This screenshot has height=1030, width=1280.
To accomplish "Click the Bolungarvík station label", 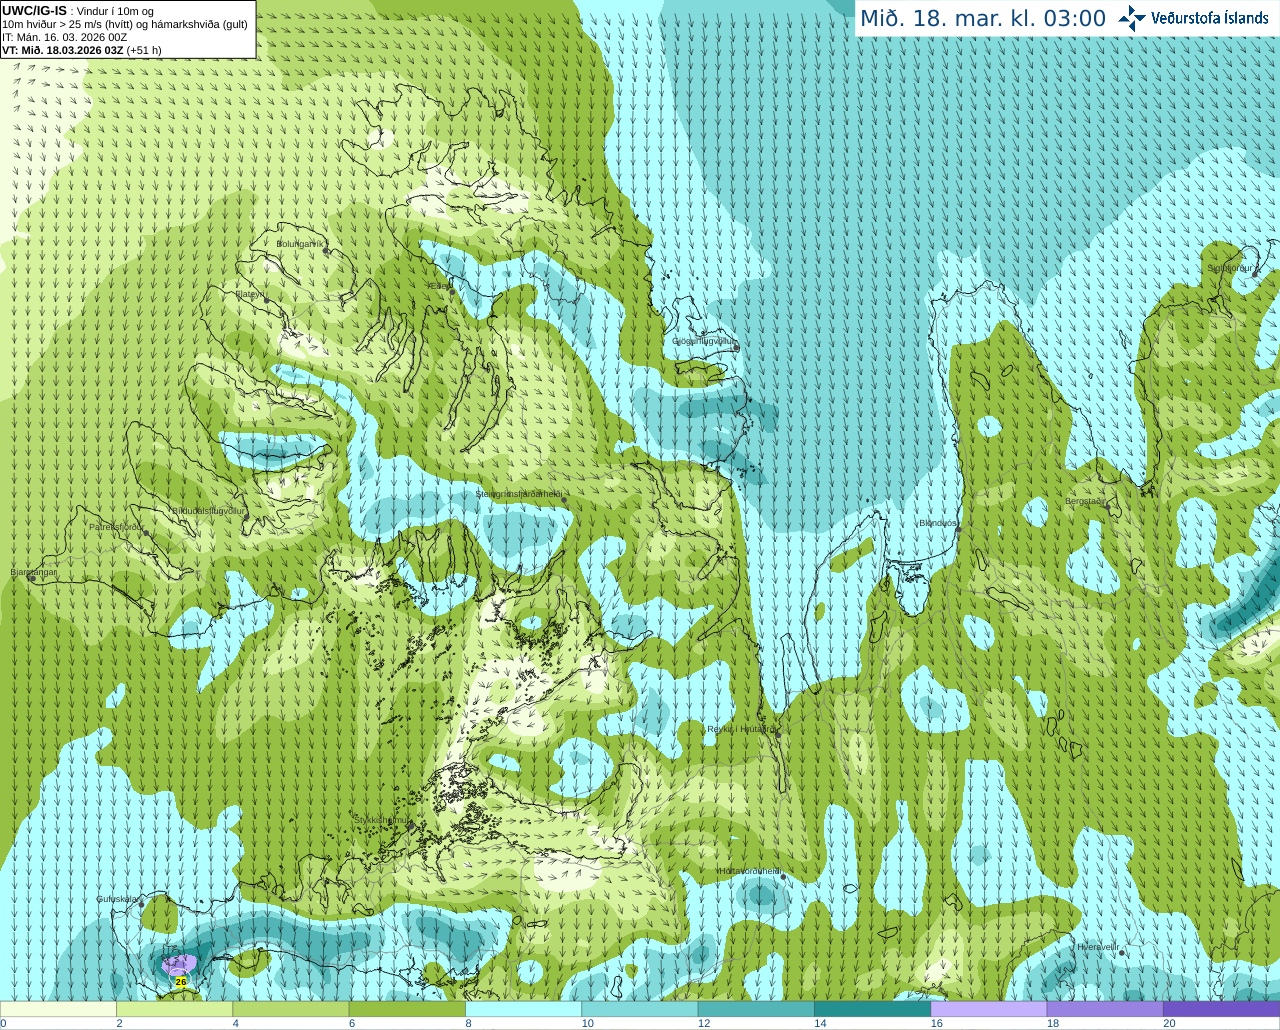I will pyautogui.click(x=301, y=244).
